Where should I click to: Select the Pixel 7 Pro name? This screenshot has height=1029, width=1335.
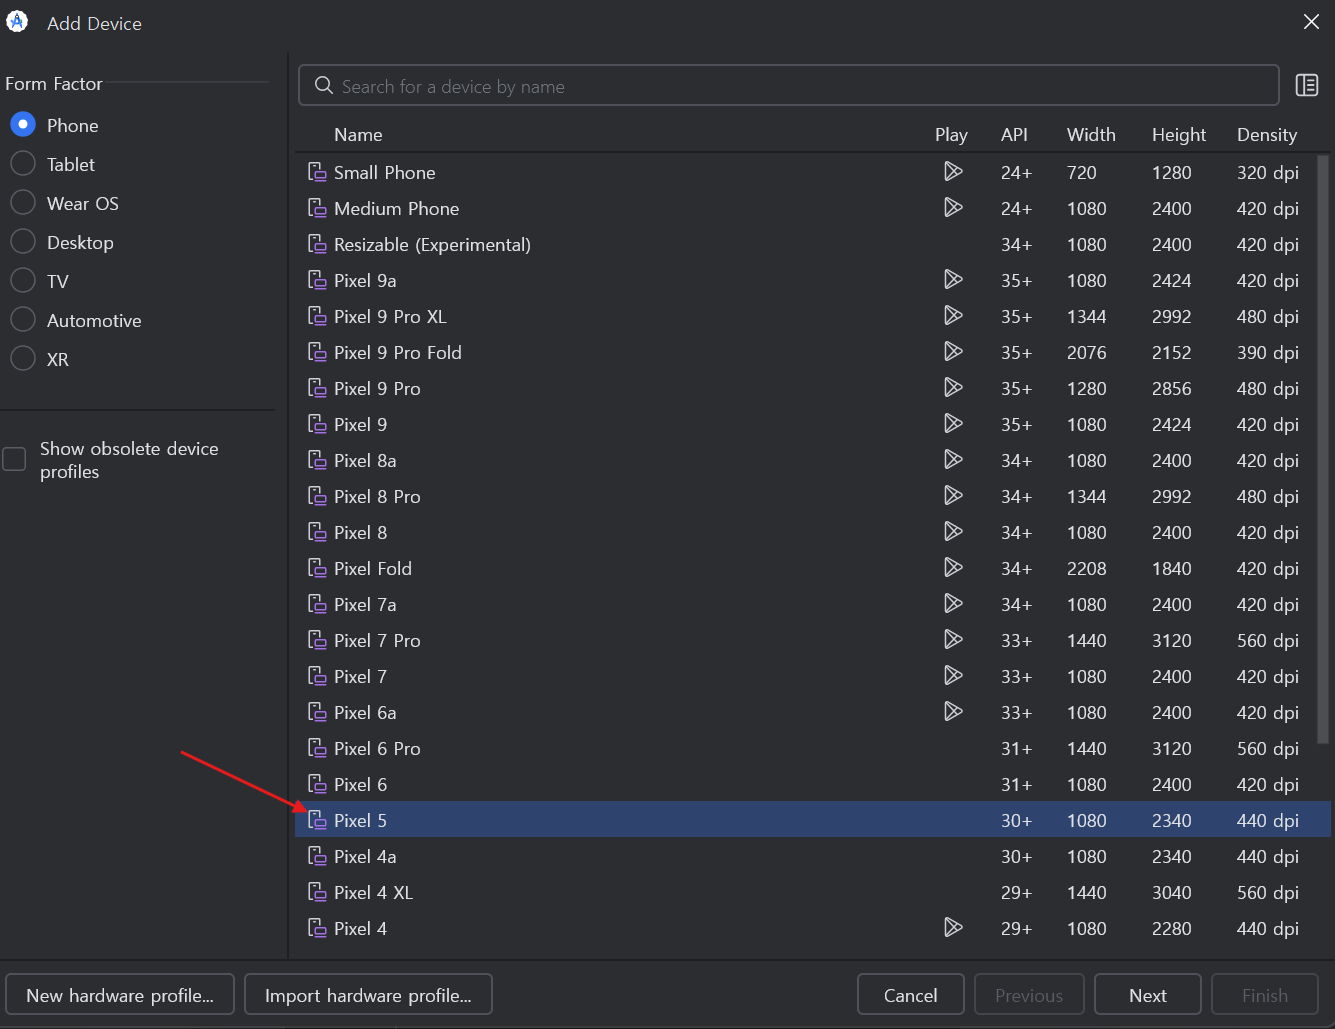(x=377, y=640)
